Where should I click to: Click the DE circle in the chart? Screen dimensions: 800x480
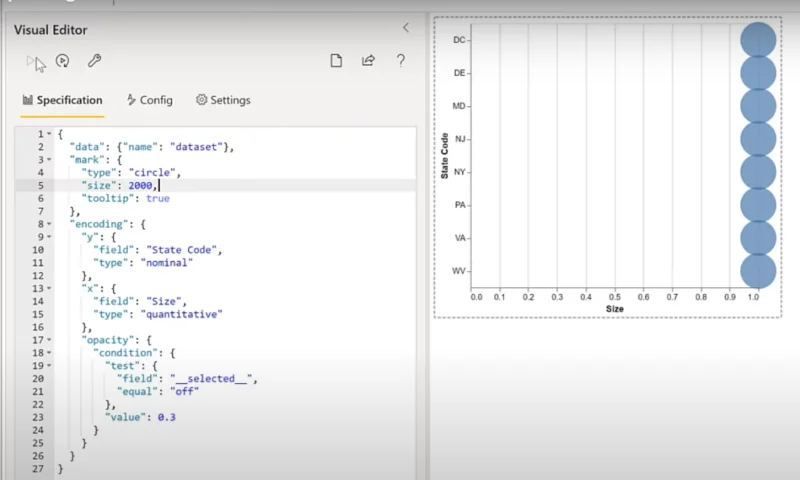[758, 73]
